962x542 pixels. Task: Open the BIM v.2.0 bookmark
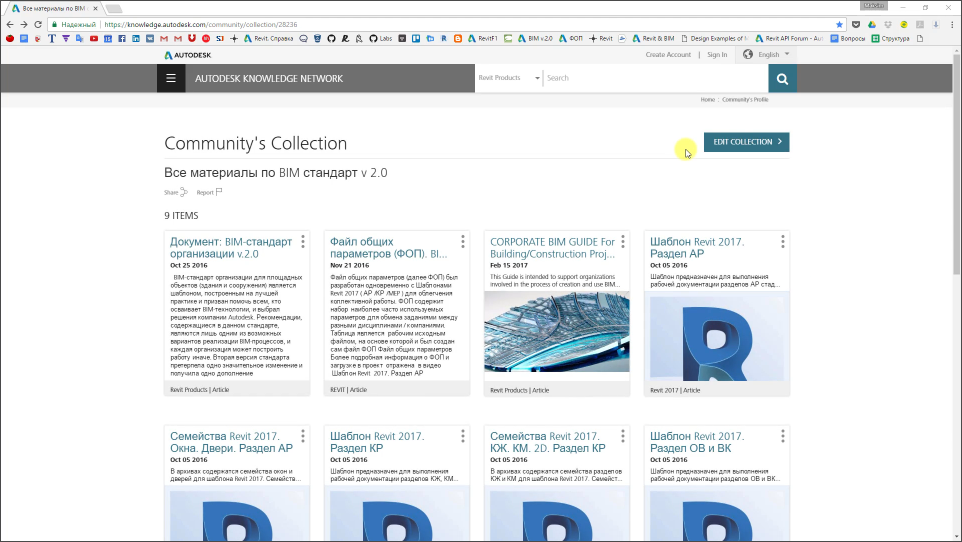point(536,39)
